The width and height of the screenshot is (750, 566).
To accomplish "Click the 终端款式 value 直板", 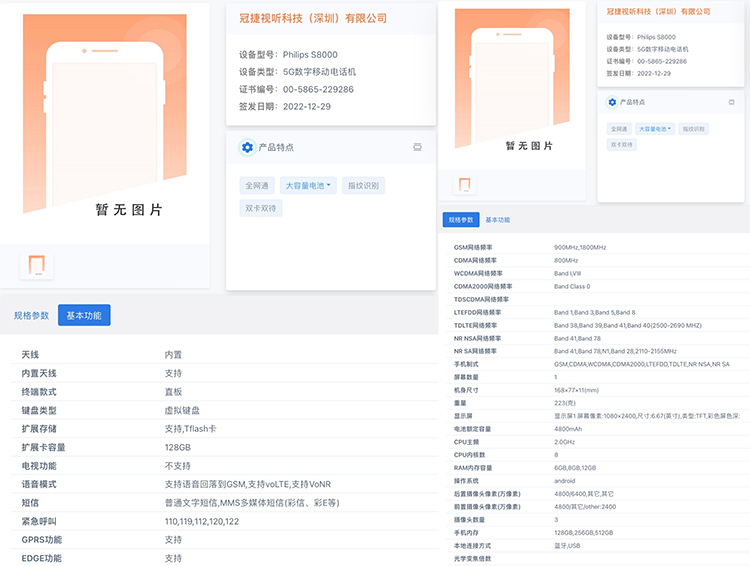I will click(173, 392).
